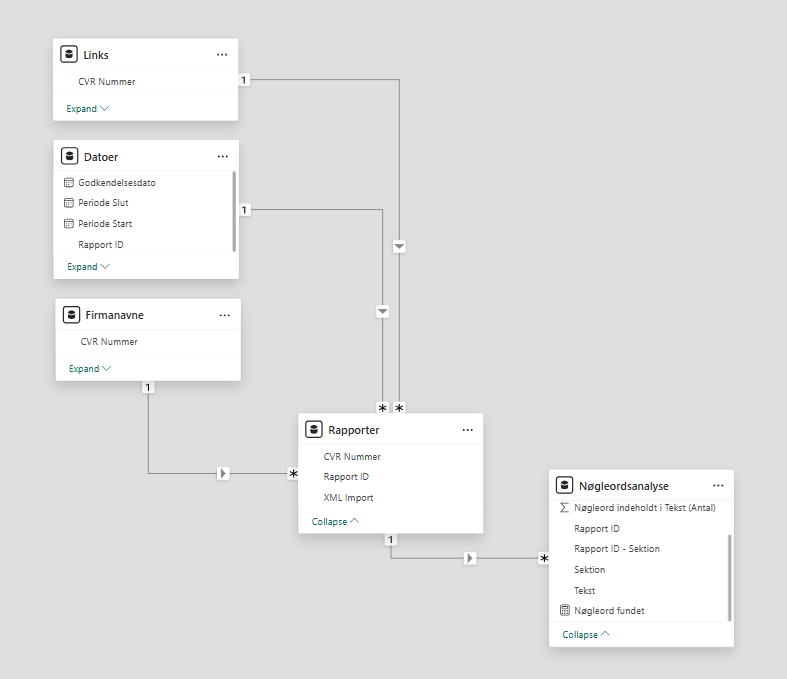Click the Datoer table title
The height and width of the screenshot is (679, 787).
coord(101,157)
